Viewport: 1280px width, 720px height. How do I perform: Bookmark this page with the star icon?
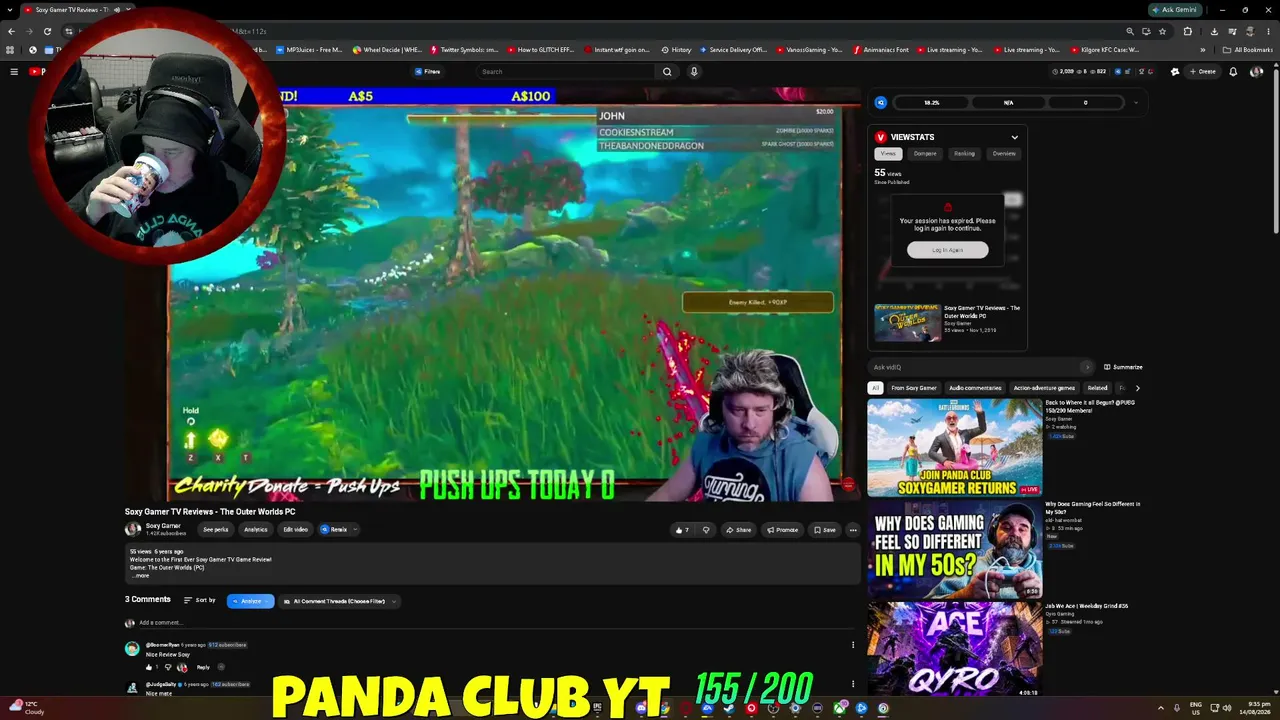[x=1162, y=31]
